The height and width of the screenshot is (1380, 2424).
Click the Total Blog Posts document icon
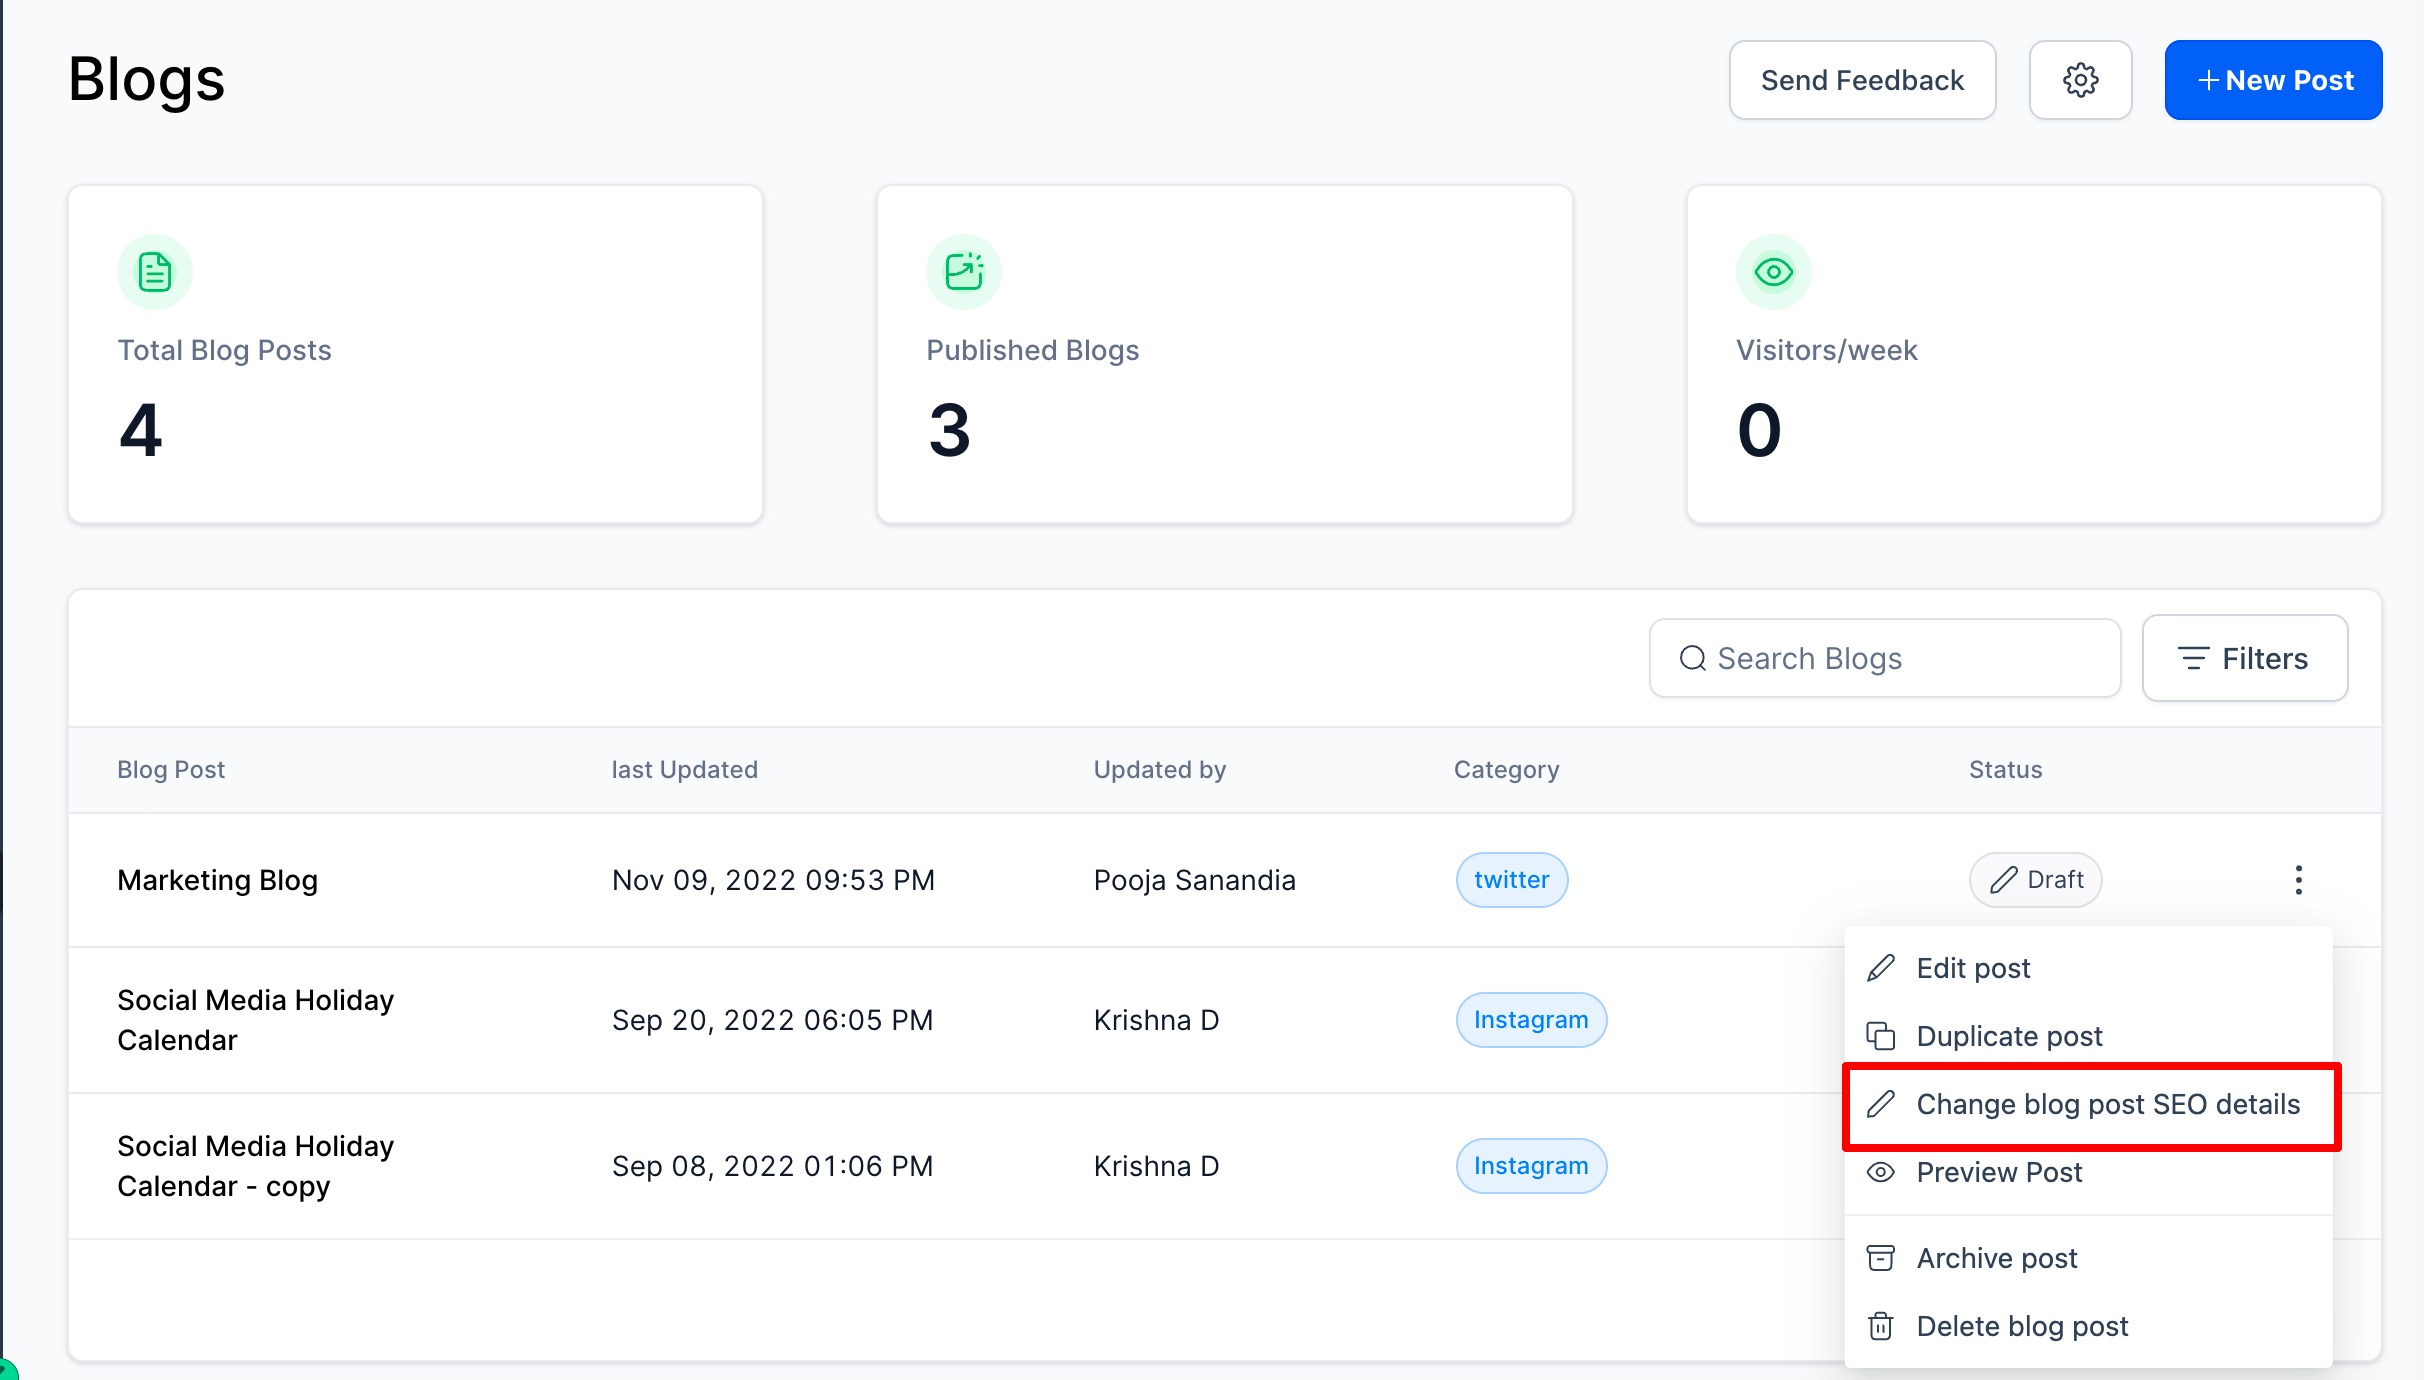[x=155, y=272]
